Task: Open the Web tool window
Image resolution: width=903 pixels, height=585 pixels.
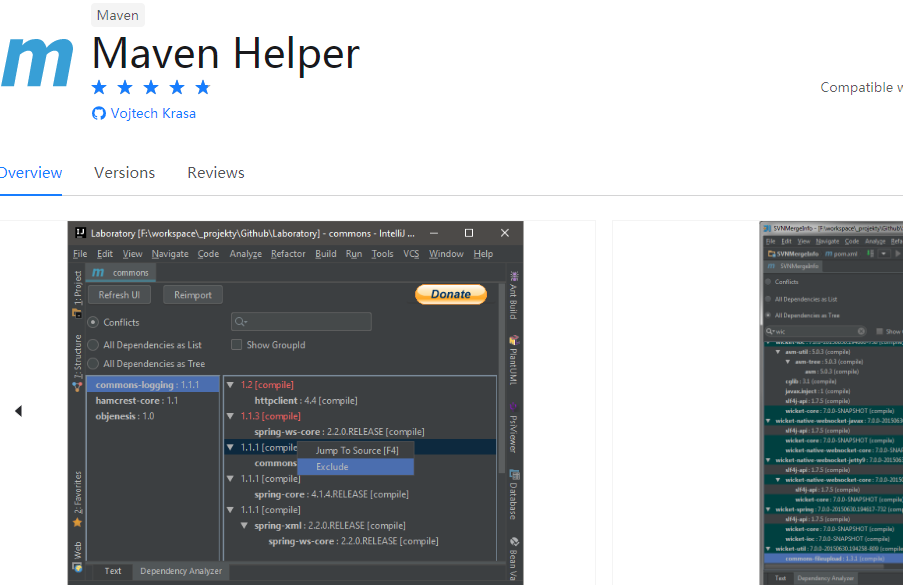Action: tap(77, 556)
